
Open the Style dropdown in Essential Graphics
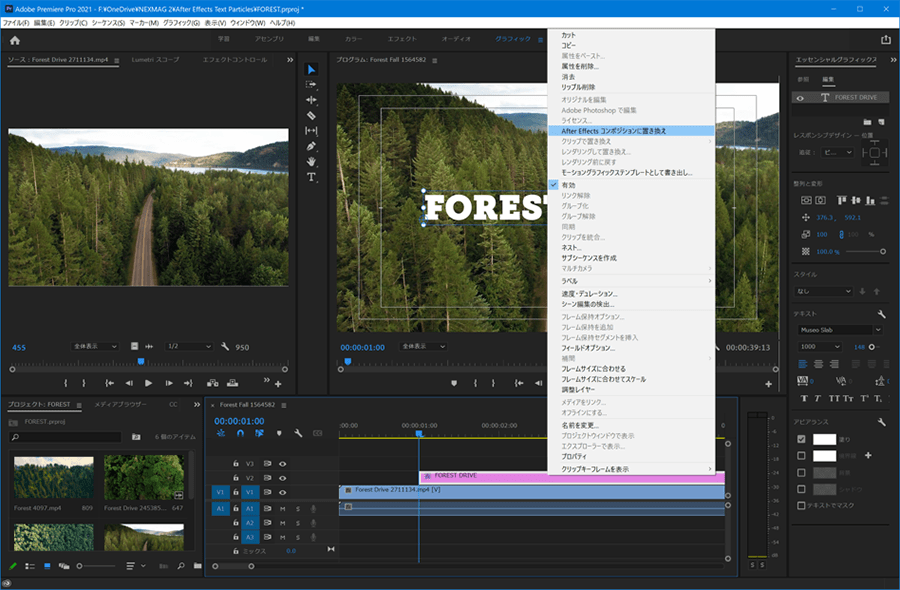tap(824, 291)
